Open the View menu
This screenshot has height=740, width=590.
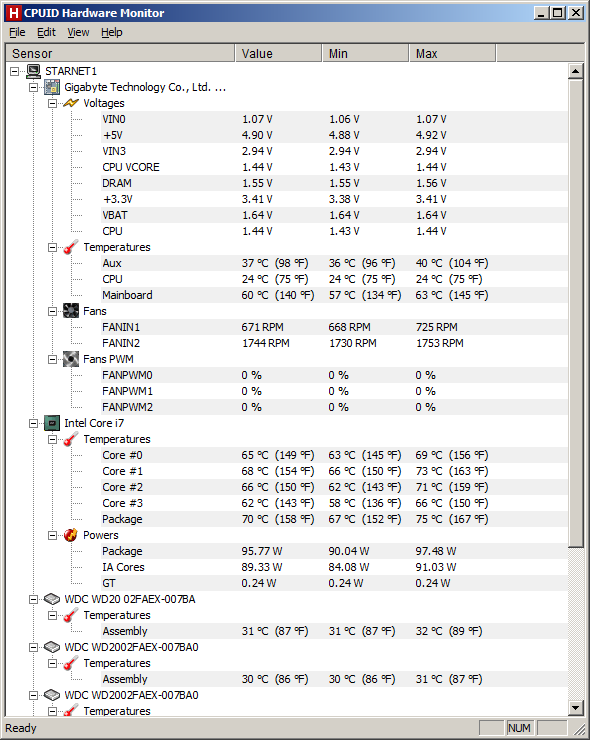78,32
